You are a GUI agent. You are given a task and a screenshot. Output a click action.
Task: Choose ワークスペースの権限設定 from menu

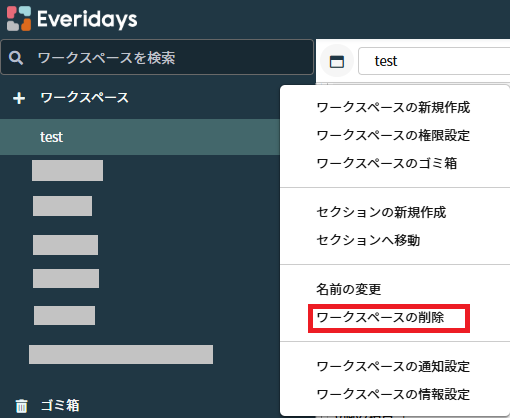(393, 135)
